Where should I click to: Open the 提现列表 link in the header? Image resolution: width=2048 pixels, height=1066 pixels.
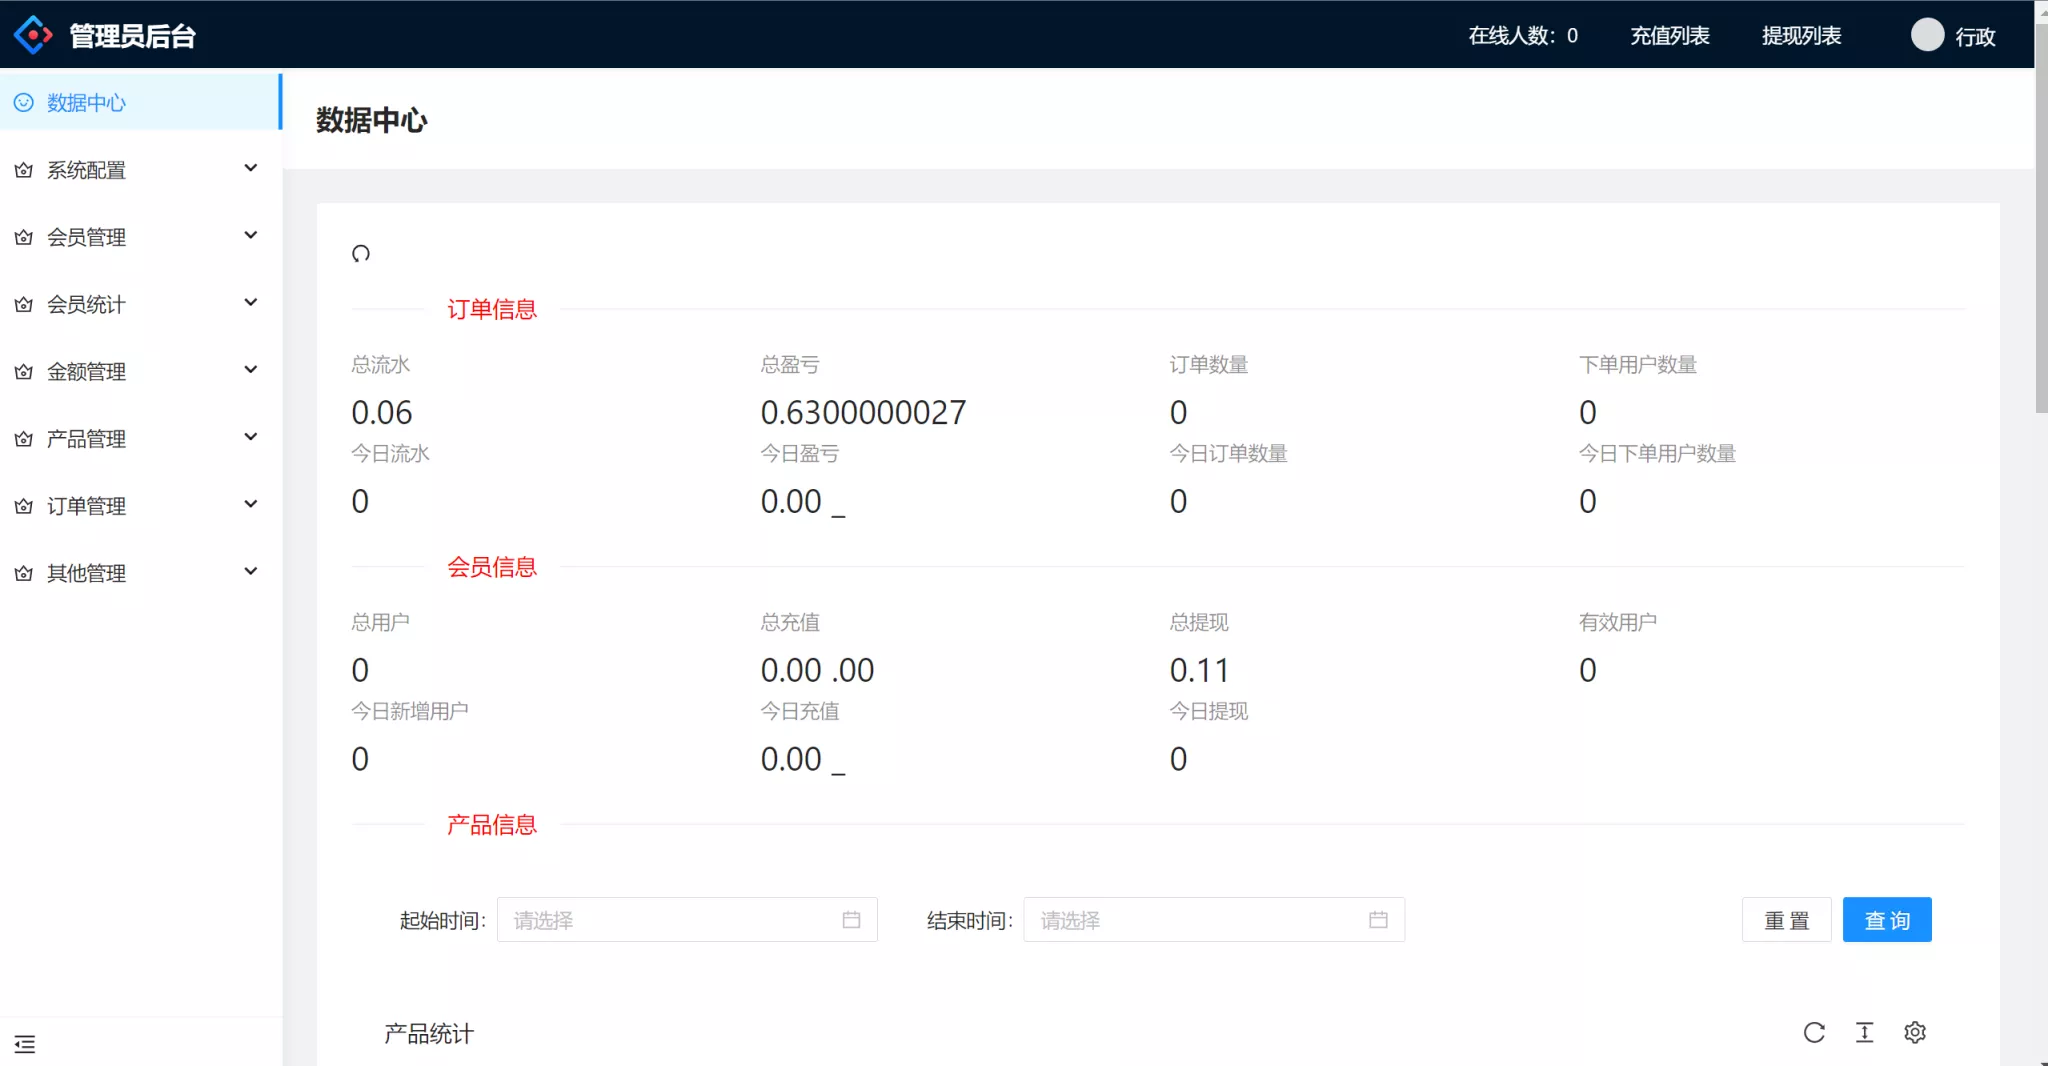tap(1801, 36)
